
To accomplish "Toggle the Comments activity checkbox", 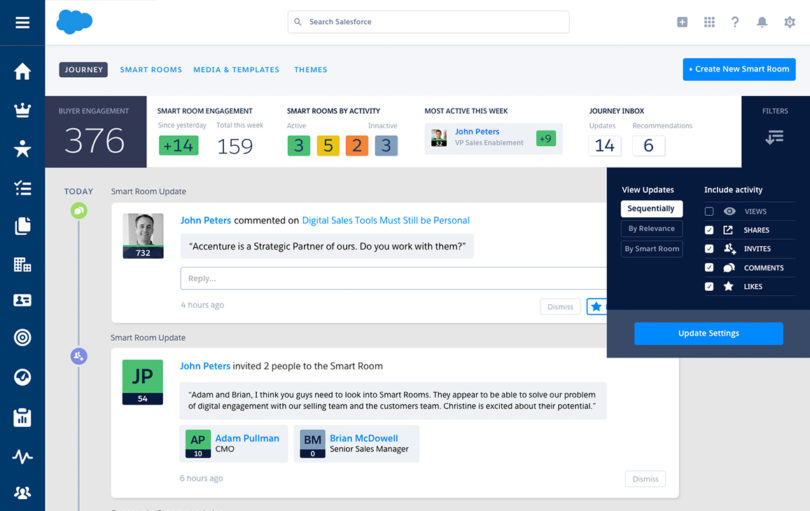I will [709, 268].
